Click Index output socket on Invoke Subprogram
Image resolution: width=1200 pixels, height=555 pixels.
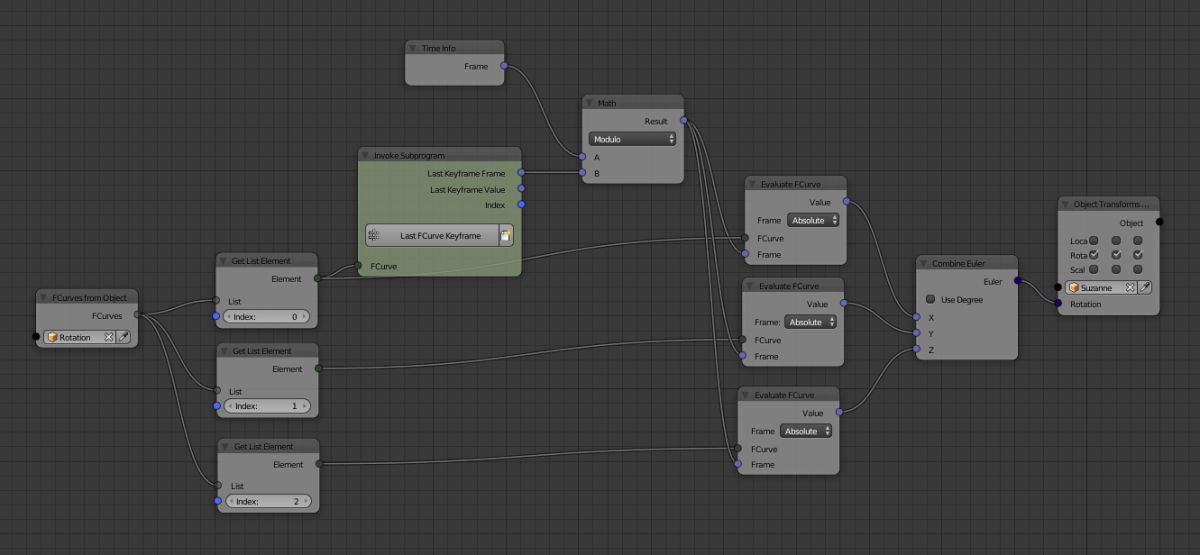(521, 204)
